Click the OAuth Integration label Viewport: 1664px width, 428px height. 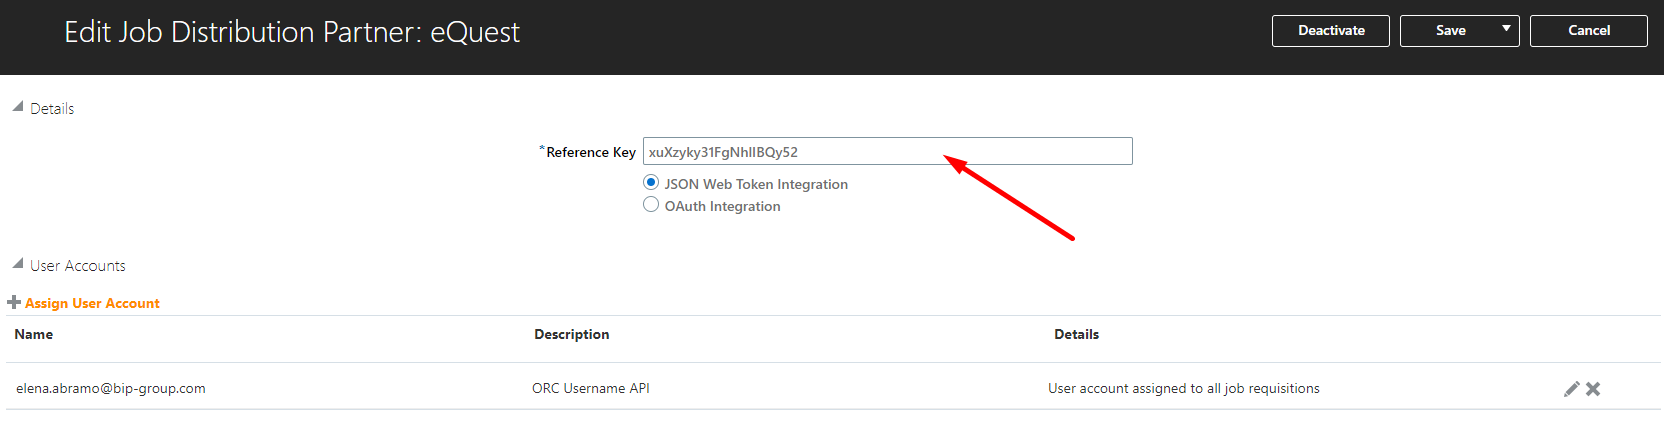coord(722,206)
